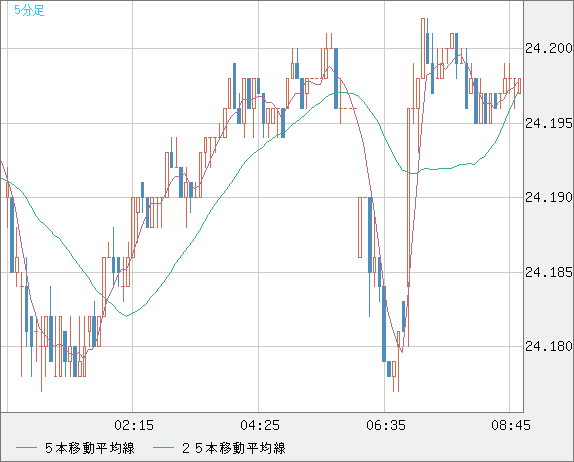Click the green 25-period legend line swatch

[163, 448]
